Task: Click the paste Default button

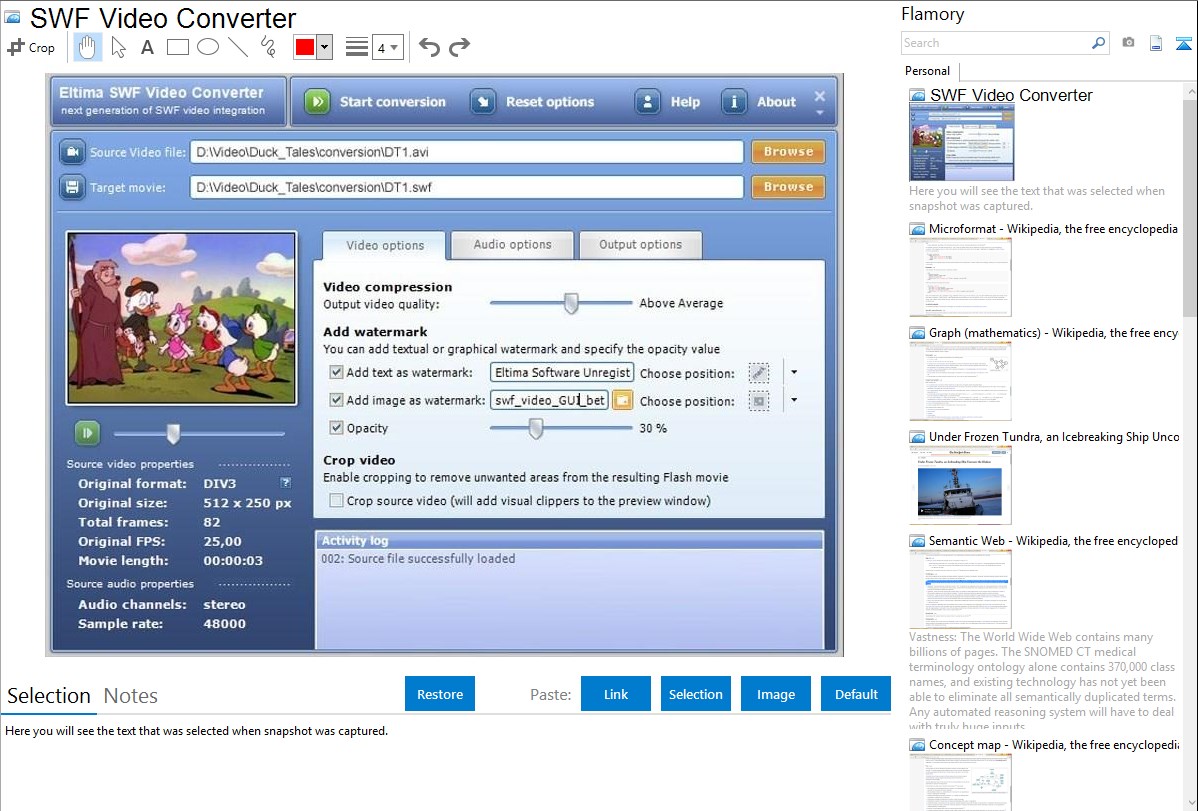Action: click(x=856, y=693)
